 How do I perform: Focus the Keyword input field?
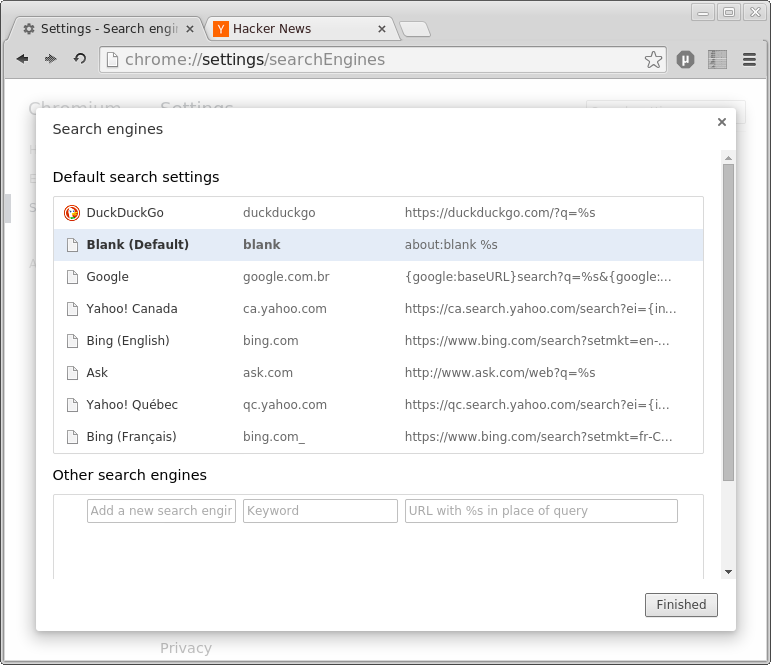click(320, 511)
